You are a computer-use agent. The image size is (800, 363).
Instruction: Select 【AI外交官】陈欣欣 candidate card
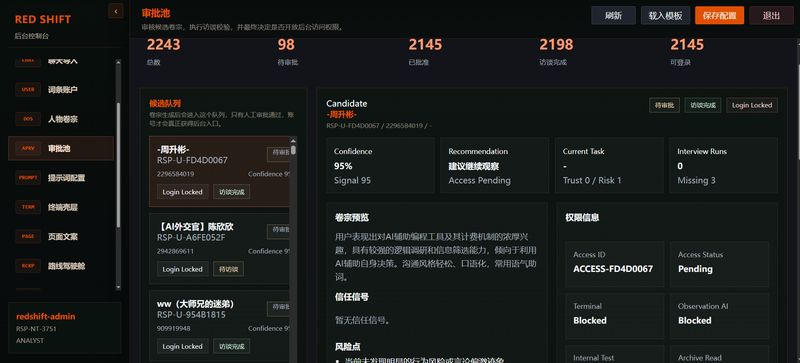[x=219, y=249]
